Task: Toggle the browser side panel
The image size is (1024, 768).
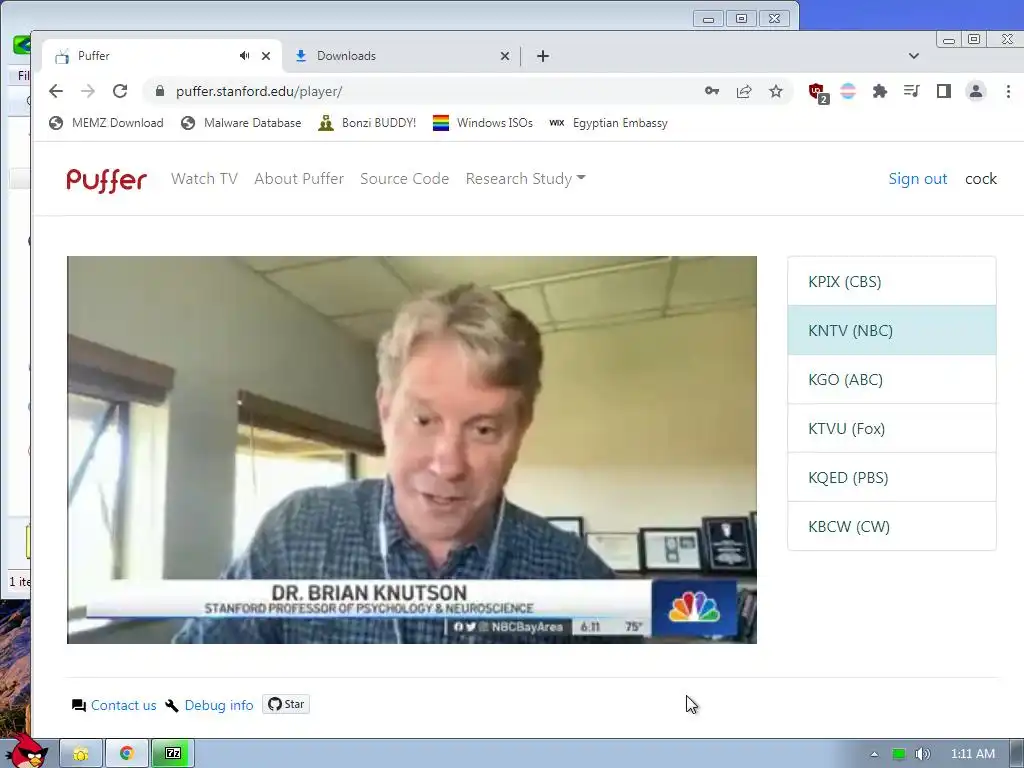Action: click(x=944, y=91)
